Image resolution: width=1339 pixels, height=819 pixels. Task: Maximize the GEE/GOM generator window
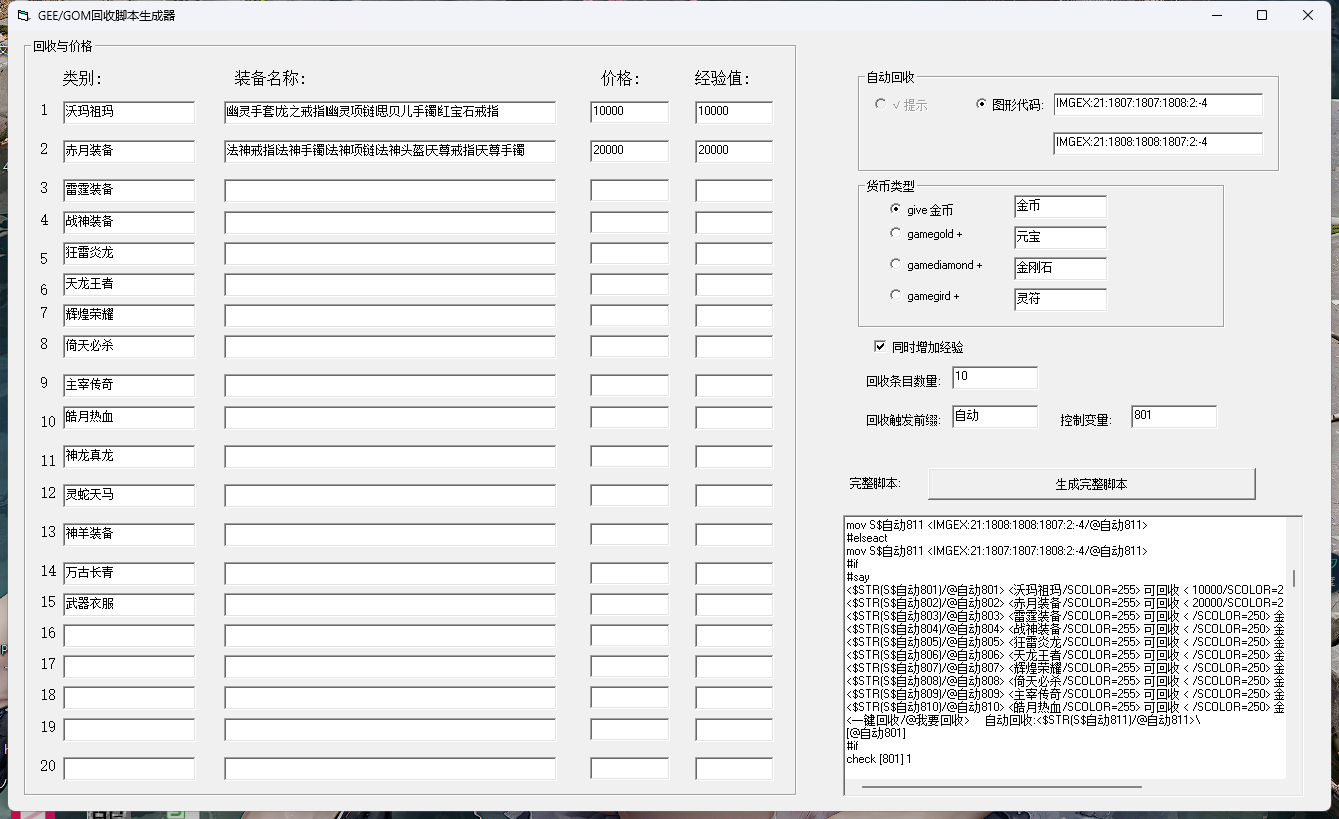pos(1262,15)
